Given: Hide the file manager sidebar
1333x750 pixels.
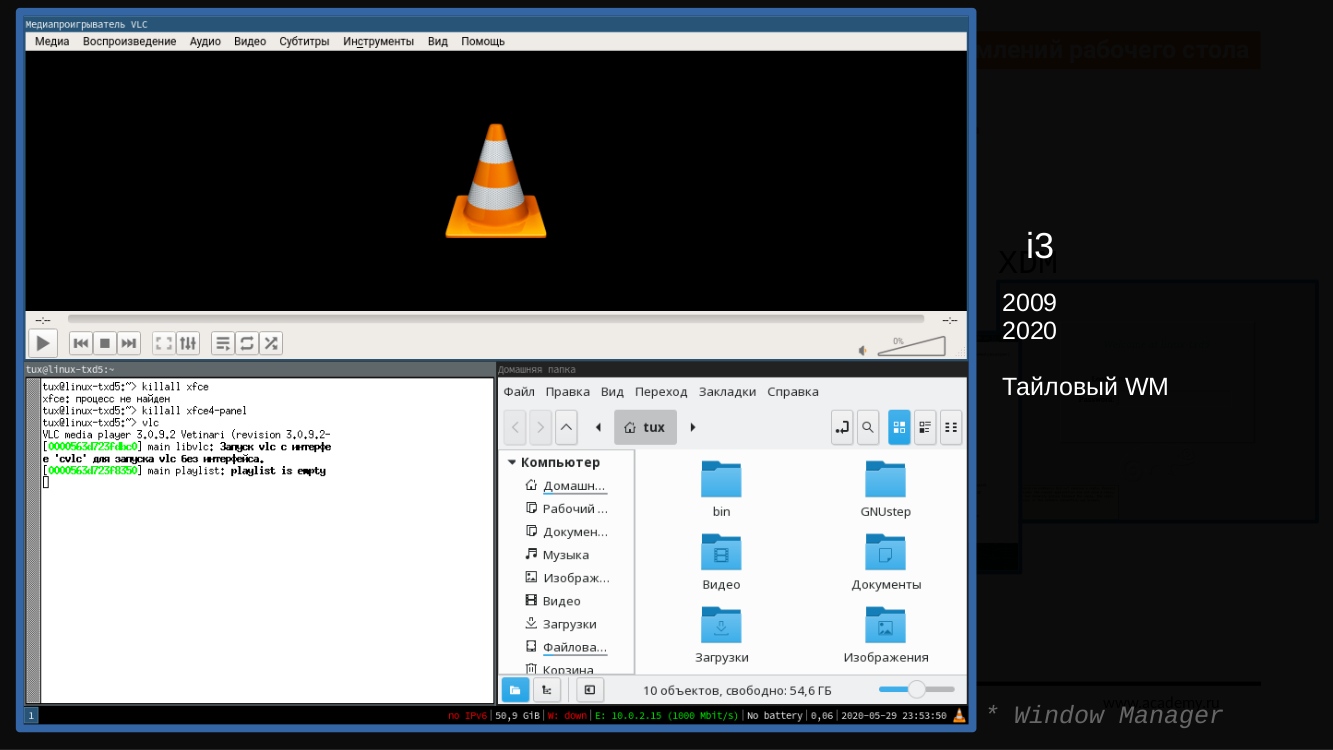Looking at the screenshot, I should pyautogui.click(x=590, y=690).
